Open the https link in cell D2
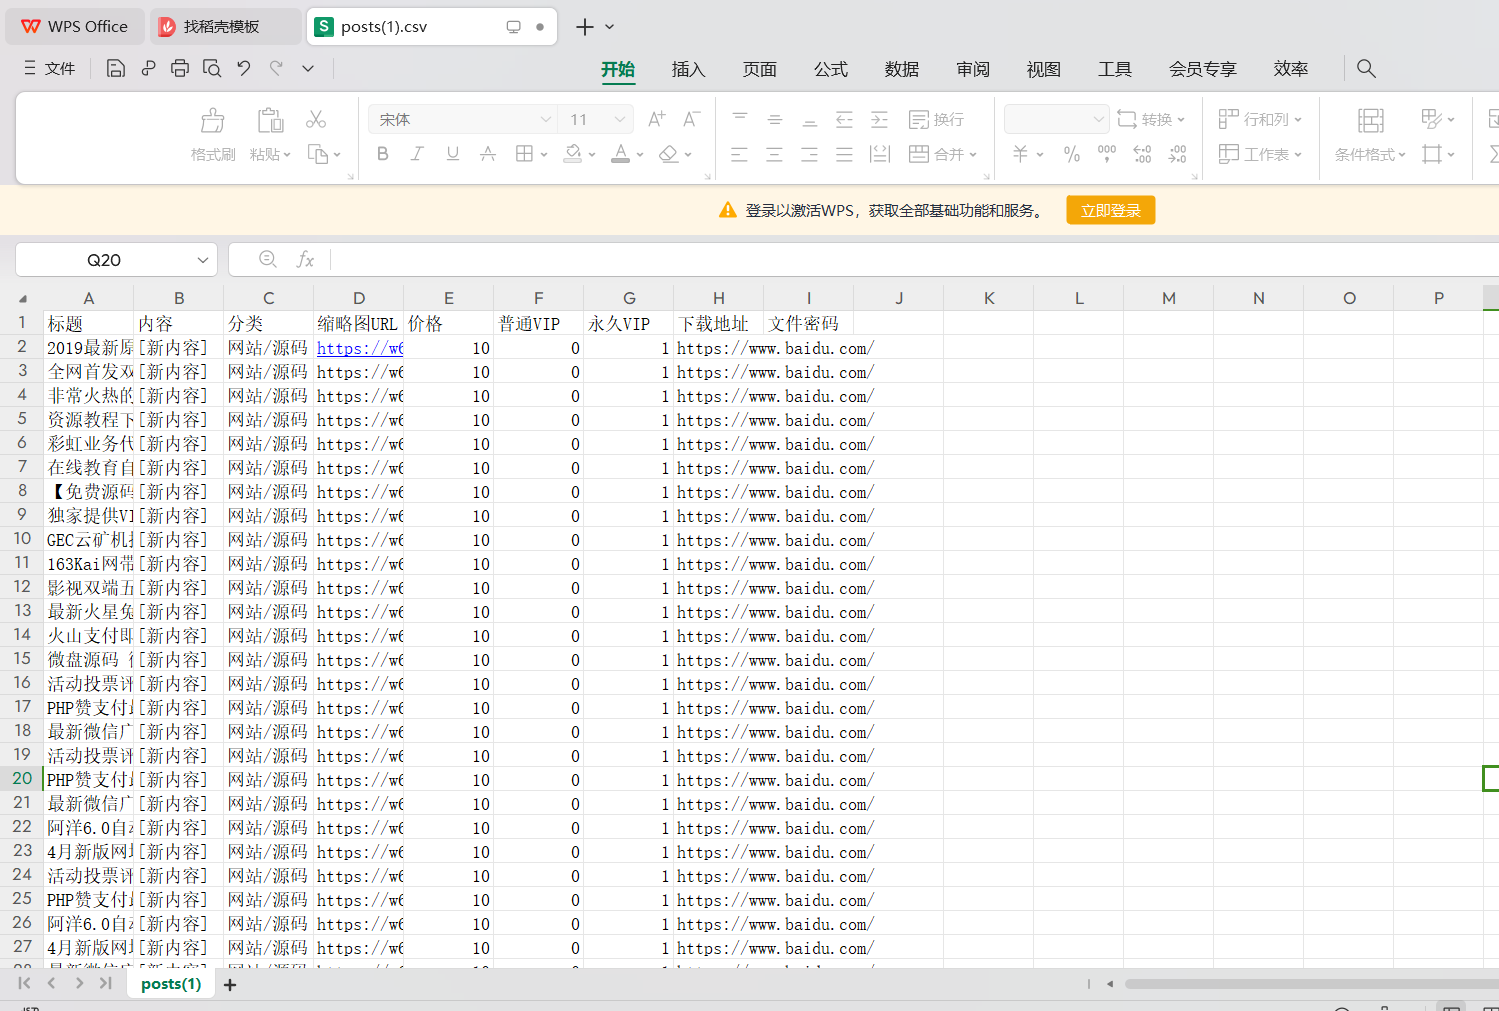Viewport: 1499px width, 1011px height. click(359, 348)
